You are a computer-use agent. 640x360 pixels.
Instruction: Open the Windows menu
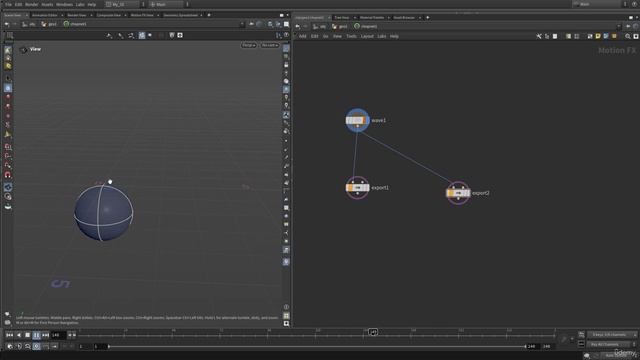click(64, 4)
